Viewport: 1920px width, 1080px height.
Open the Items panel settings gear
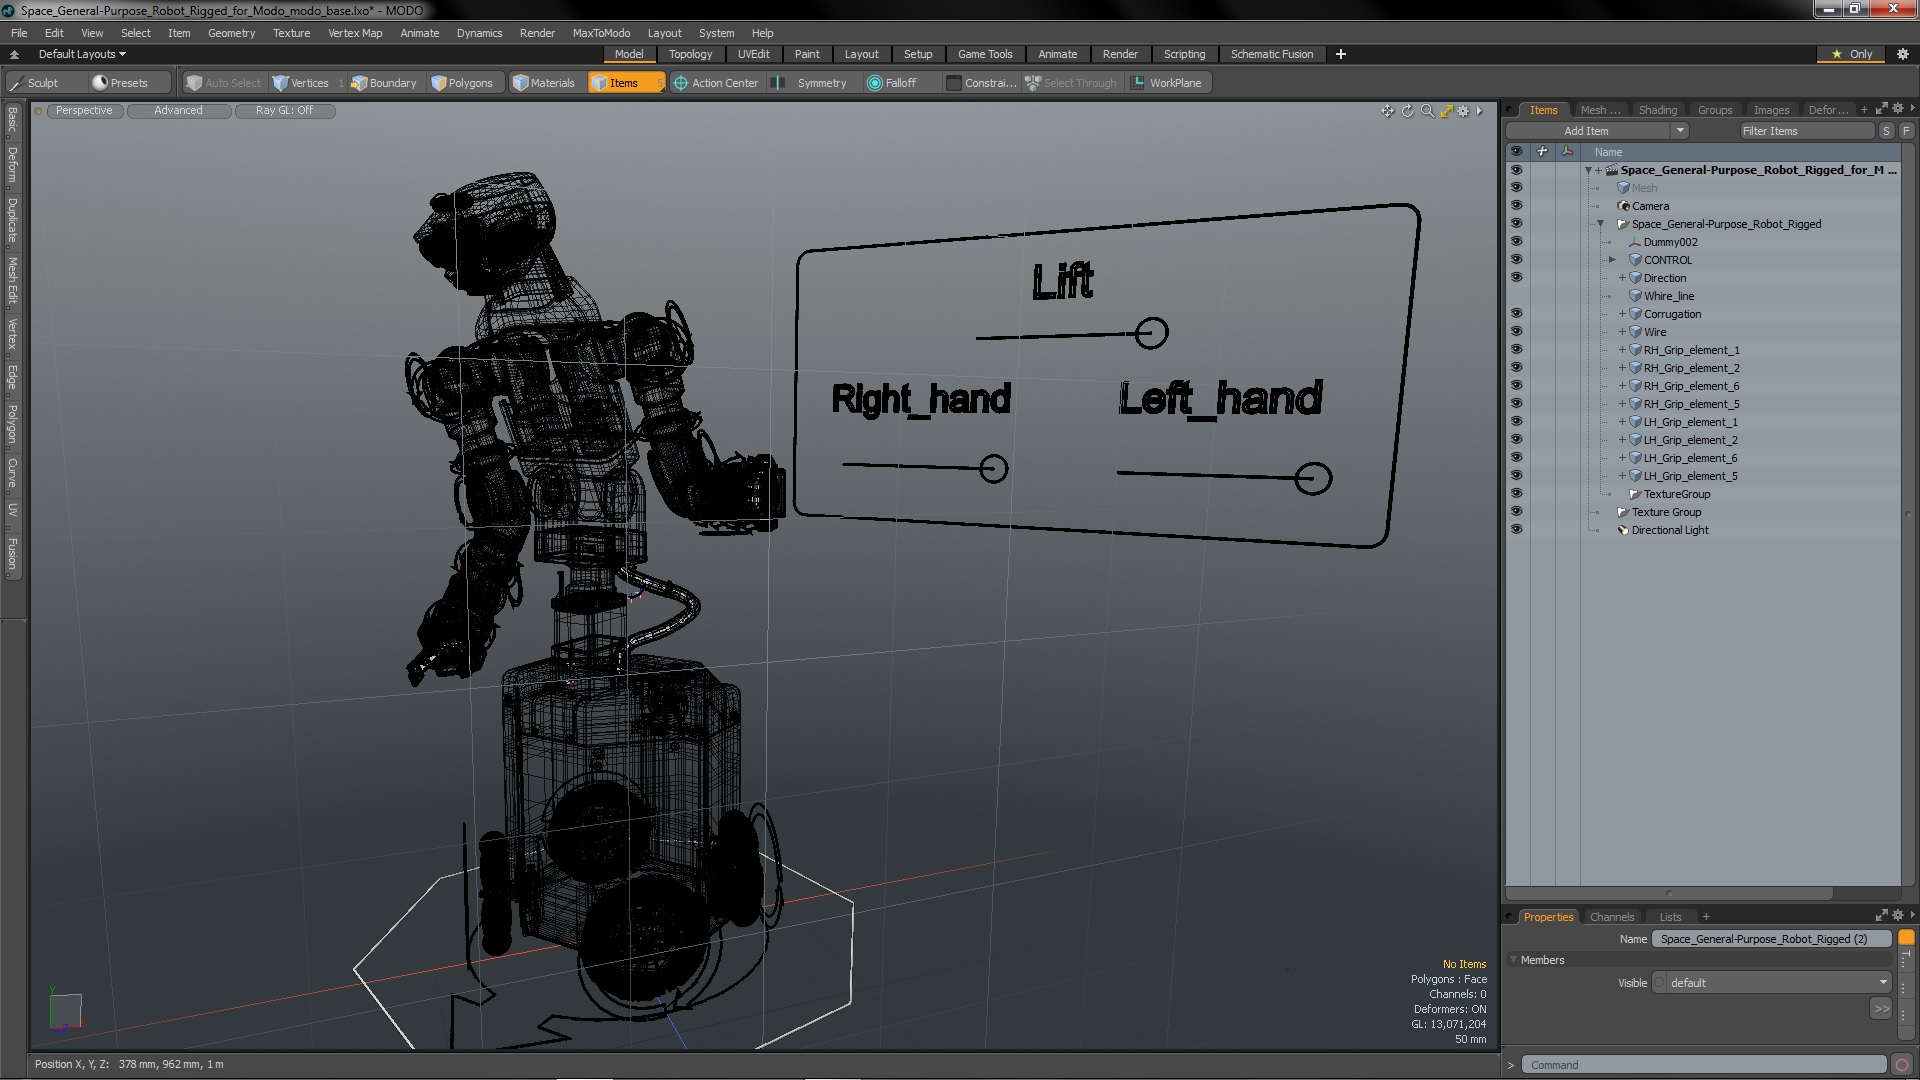point(1897,109)
